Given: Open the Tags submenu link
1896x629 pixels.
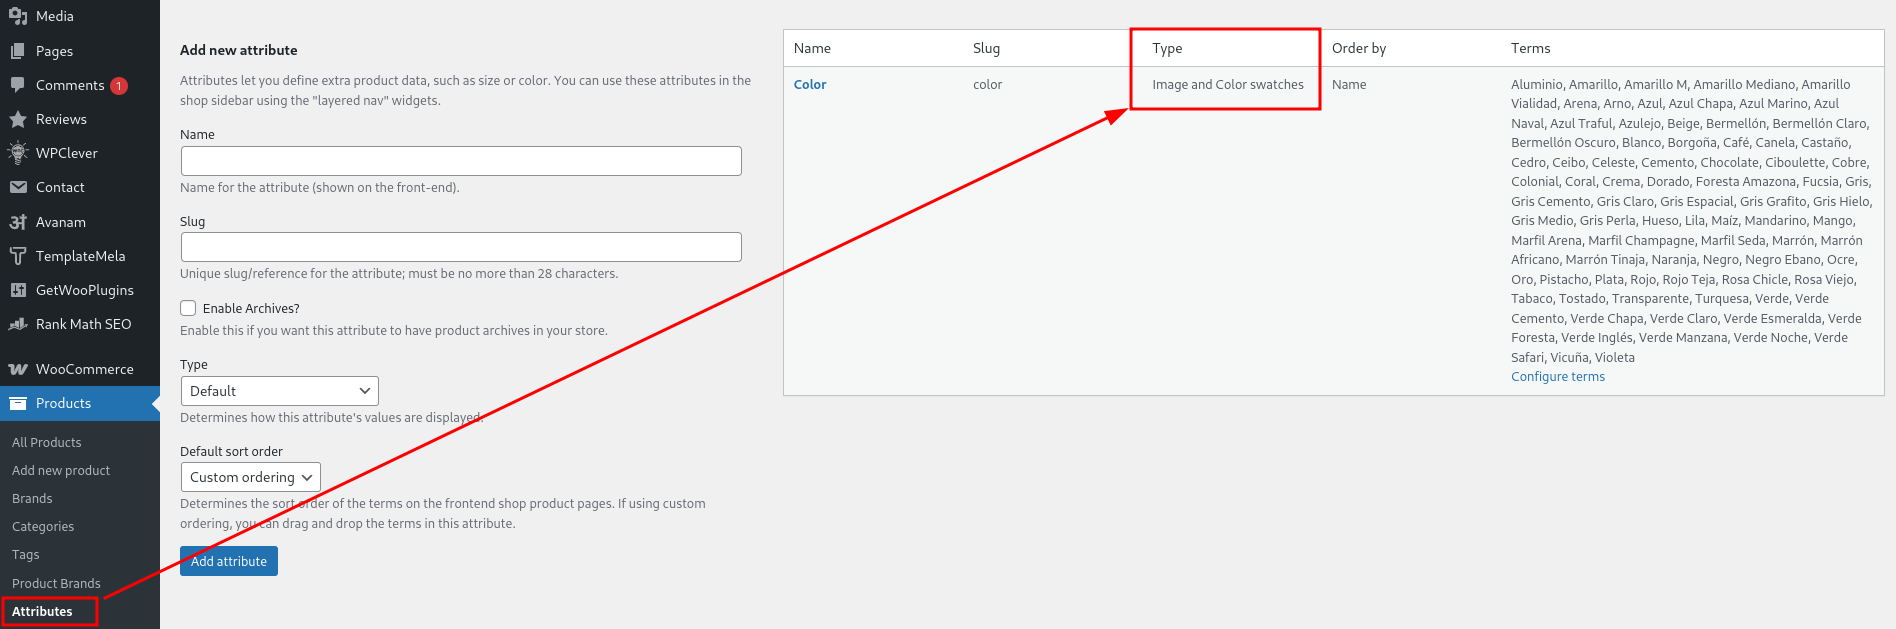Looking at the screenshot, I should coord(26,554).
